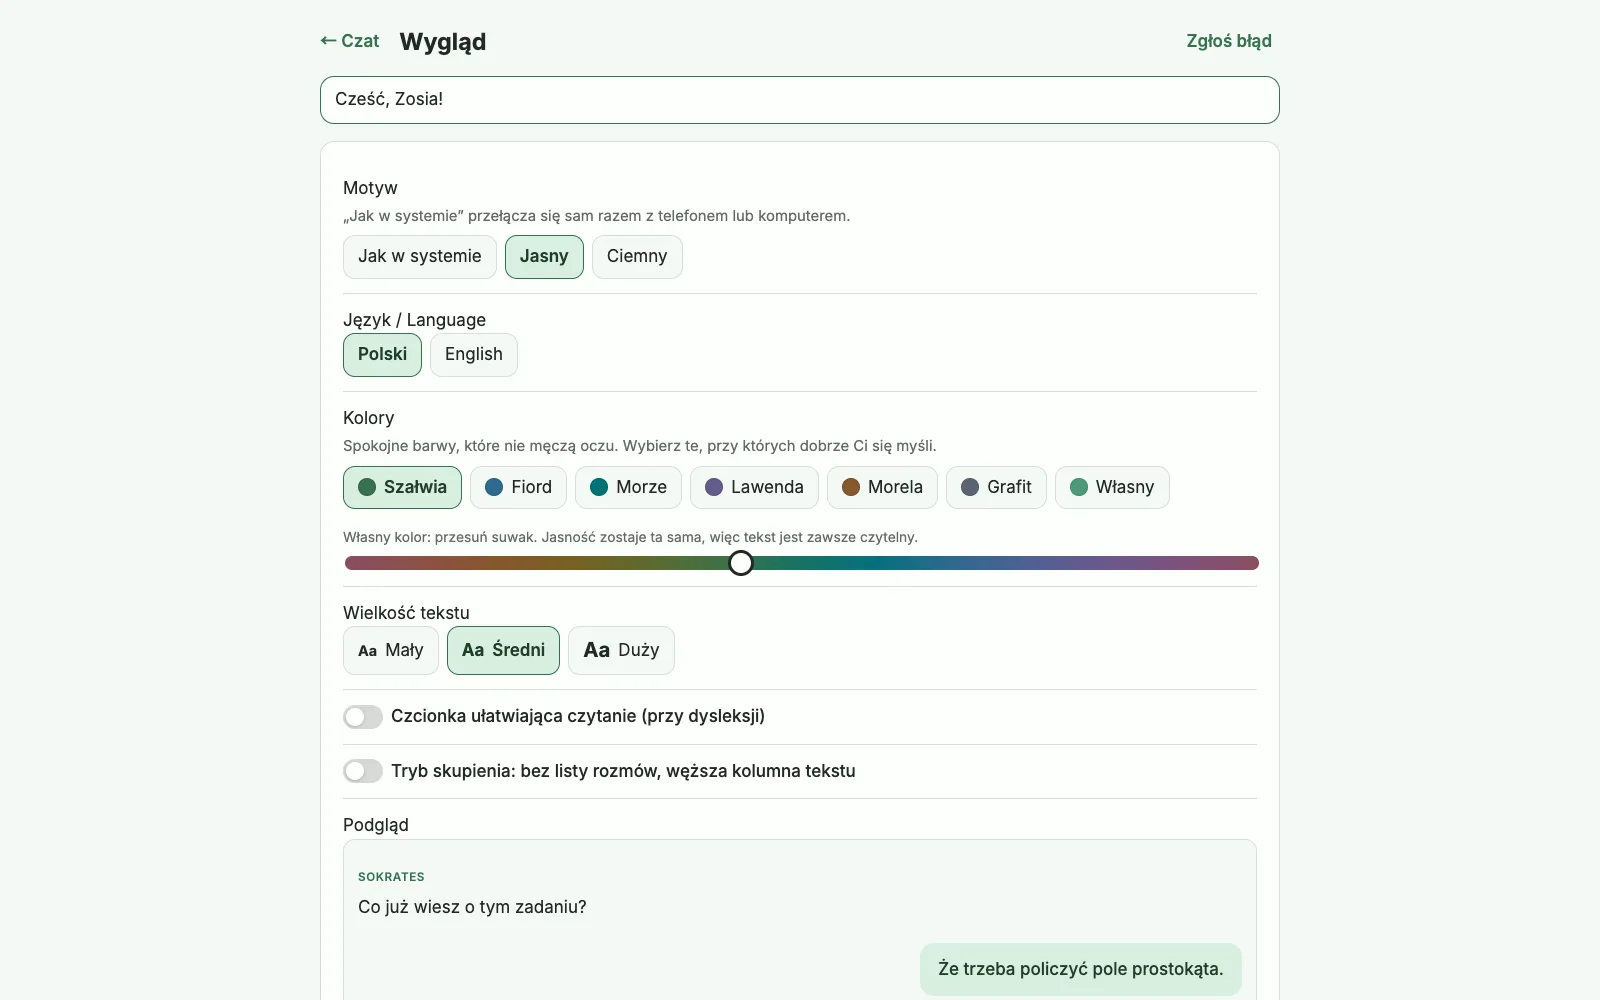Set text size to Duży
Viewport: 1600px width, 1000px height.
pos(621,651)
